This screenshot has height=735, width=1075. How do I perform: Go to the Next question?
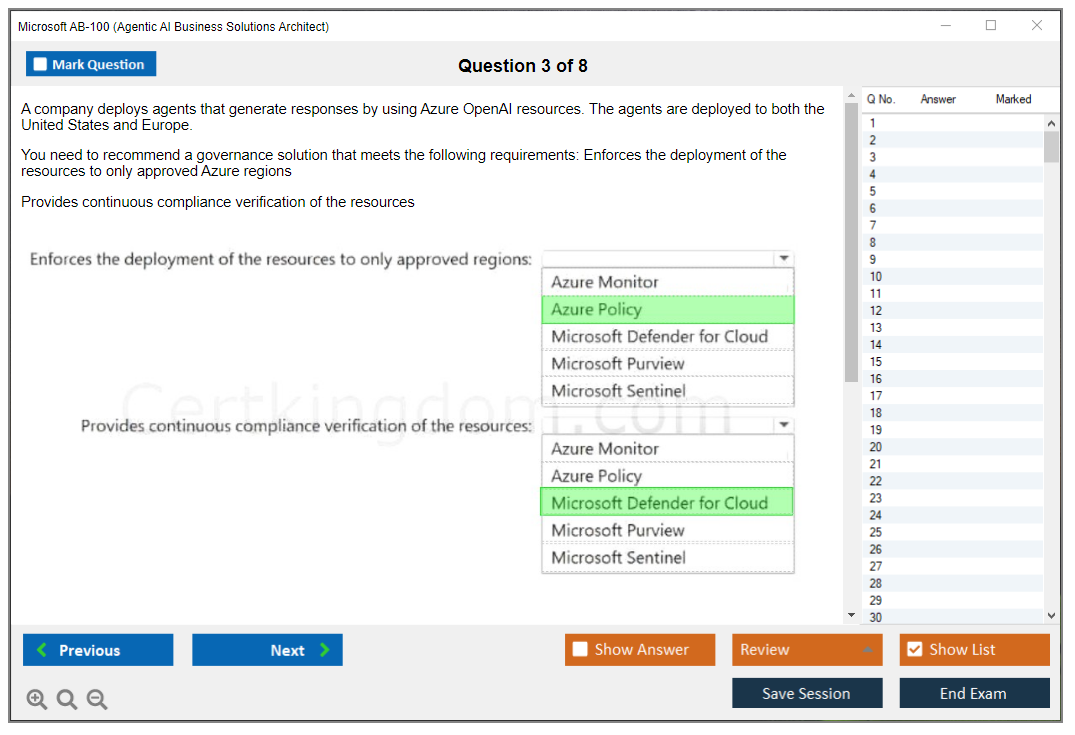[267, 650]
